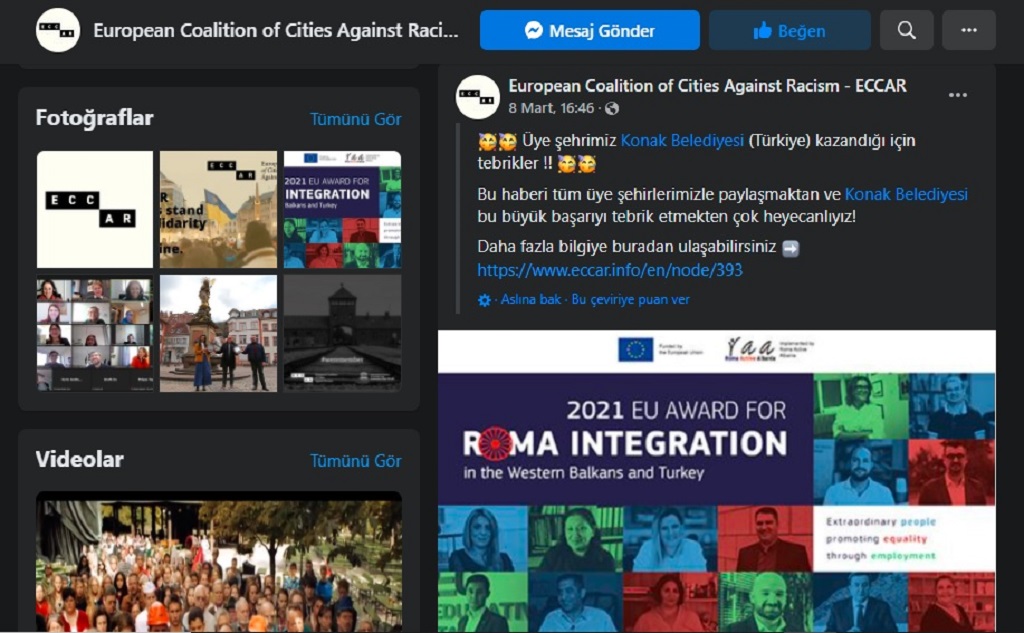Screen dimensions: 1024x633
Task: Open the post timestamp 8 Mart, 16:46
Action: coord(551,108)
